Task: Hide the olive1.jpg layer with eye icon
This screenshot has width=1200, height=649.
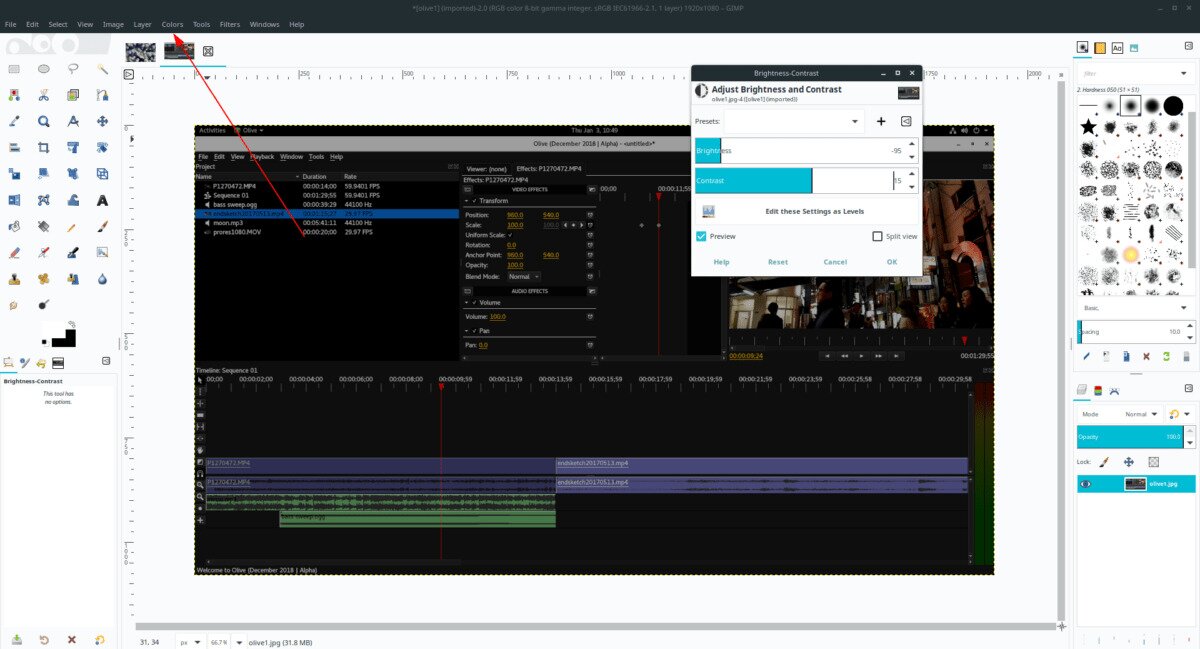Action: coord(1087,484)
